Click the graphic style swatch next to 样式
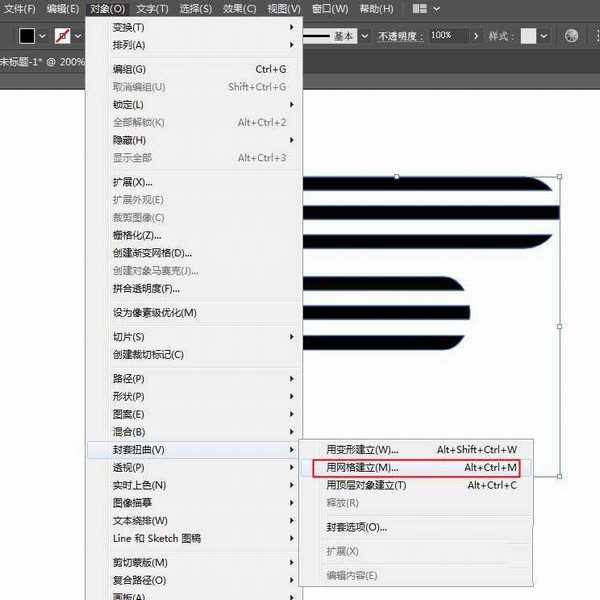This screenshot has width=600, height=600. click(x=528, y=36)
